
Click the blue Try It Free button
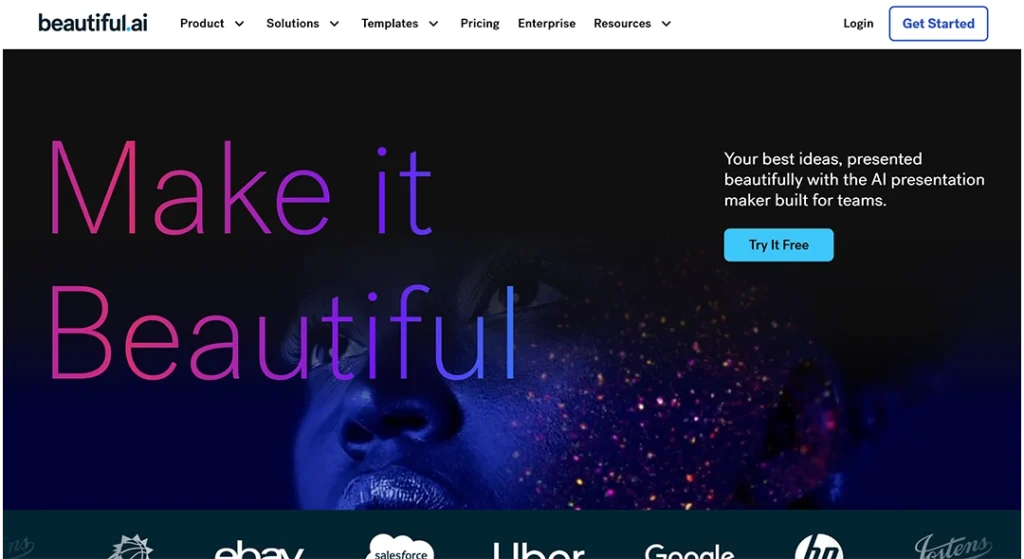pos(778,245)
